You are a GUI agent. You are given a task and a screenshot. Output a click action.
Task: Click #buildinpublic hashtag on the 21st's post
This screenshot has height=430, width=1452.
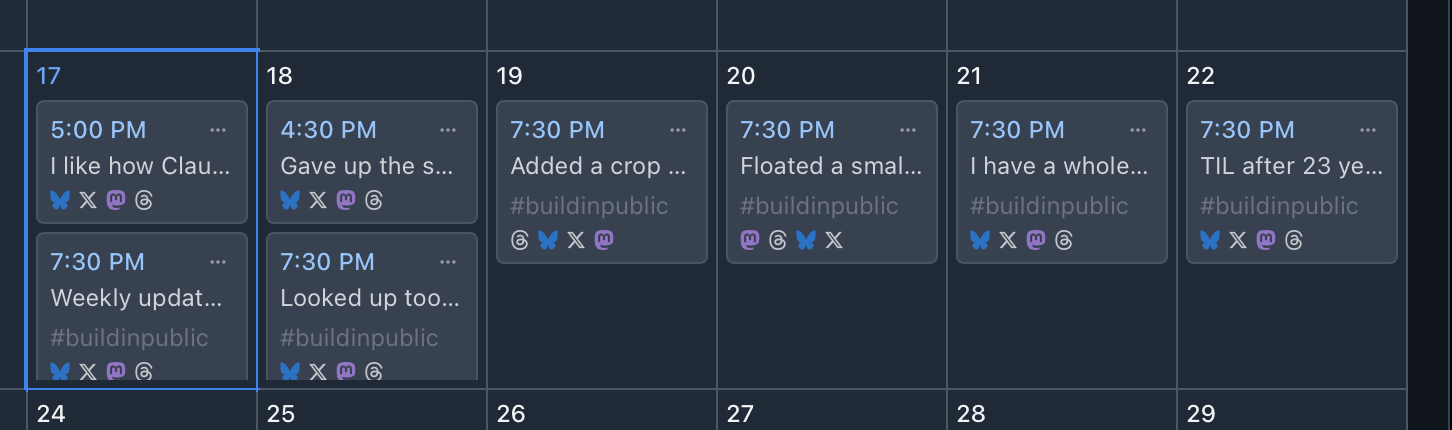(1049, 206)
